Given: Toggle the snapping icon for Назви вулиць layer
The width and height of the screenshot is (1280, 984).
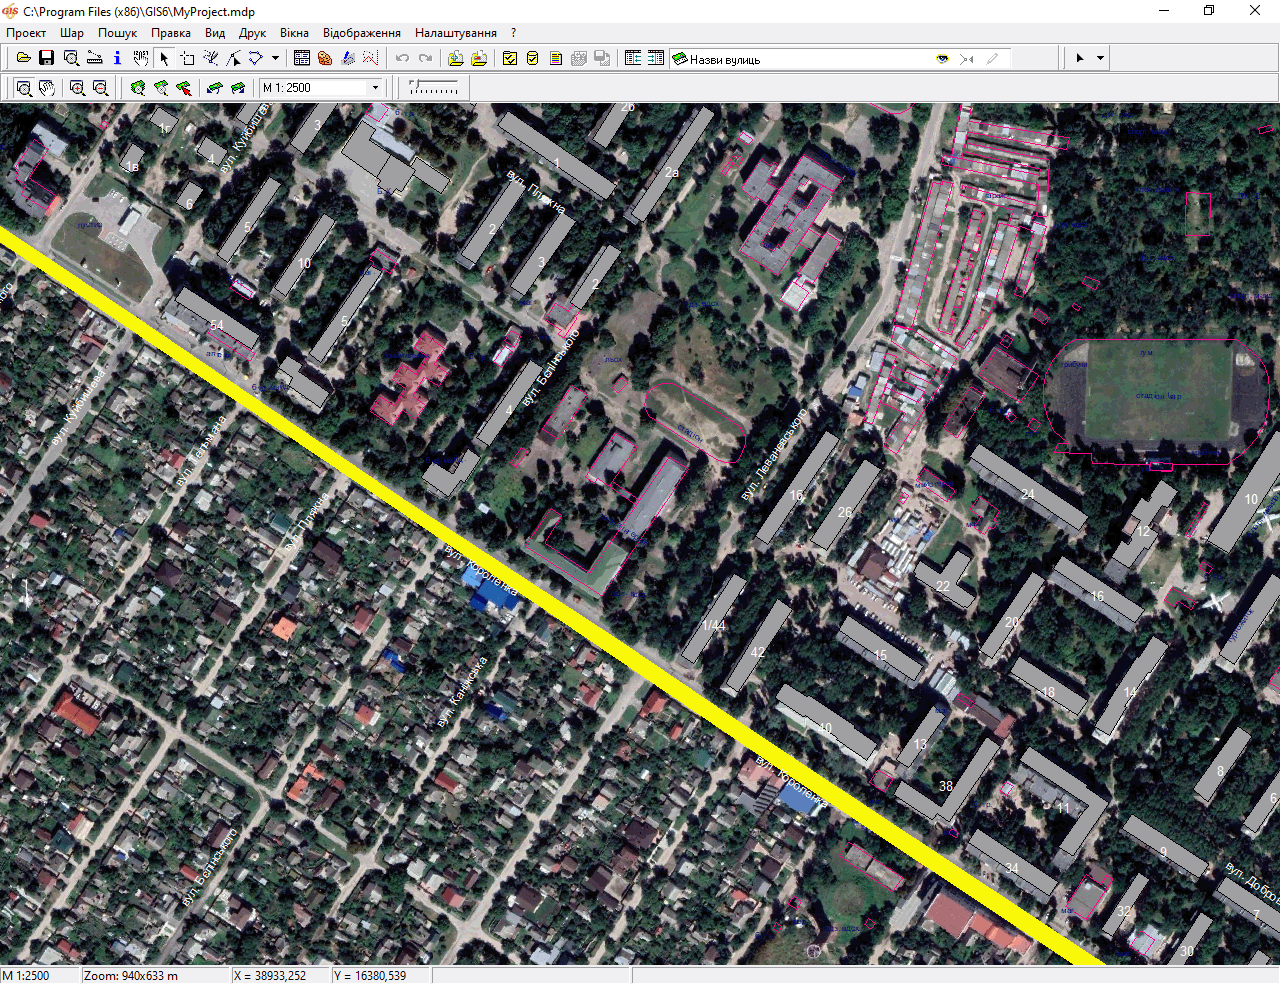Looking at the screenshot, I should pyautogui.click(x=966, y=59).
